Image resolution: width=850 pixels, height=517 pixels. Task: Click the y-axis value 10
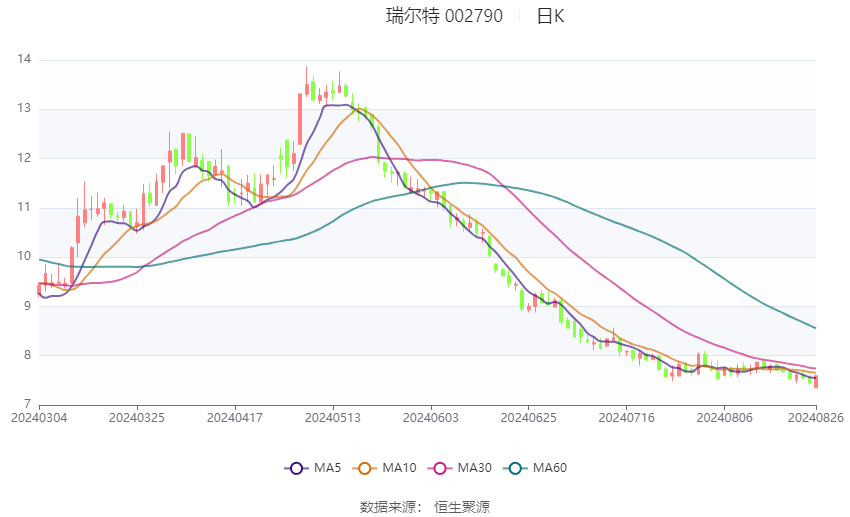click(24, 256)
